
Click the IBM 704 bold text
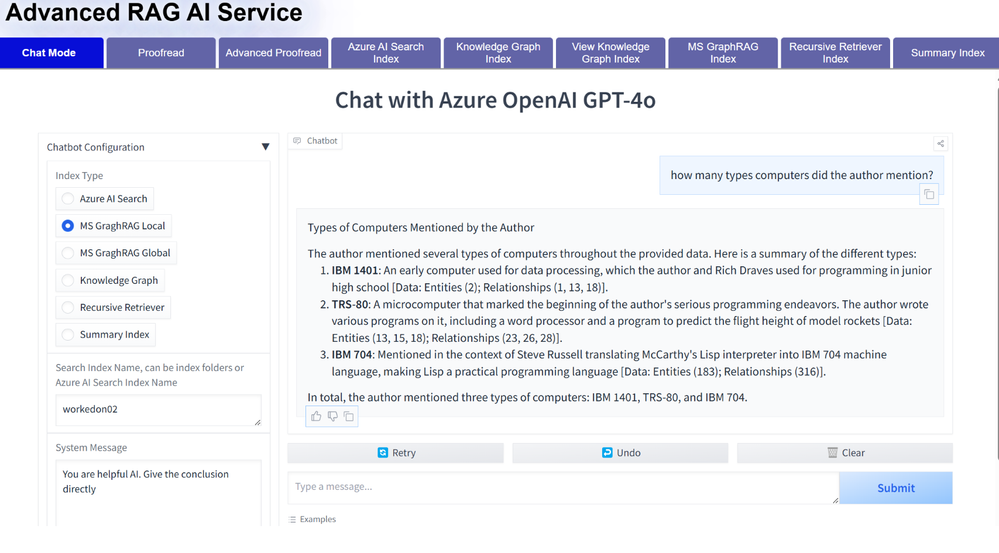coord(352,354)
